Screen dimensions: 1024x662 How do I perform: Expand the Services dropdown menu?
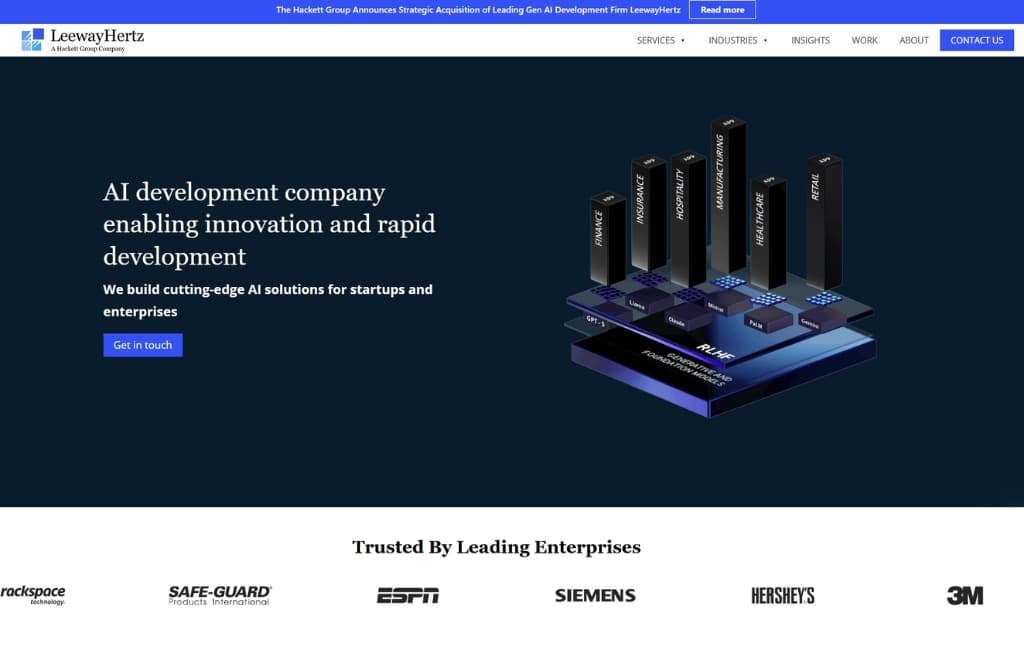(x=656, y=40)
